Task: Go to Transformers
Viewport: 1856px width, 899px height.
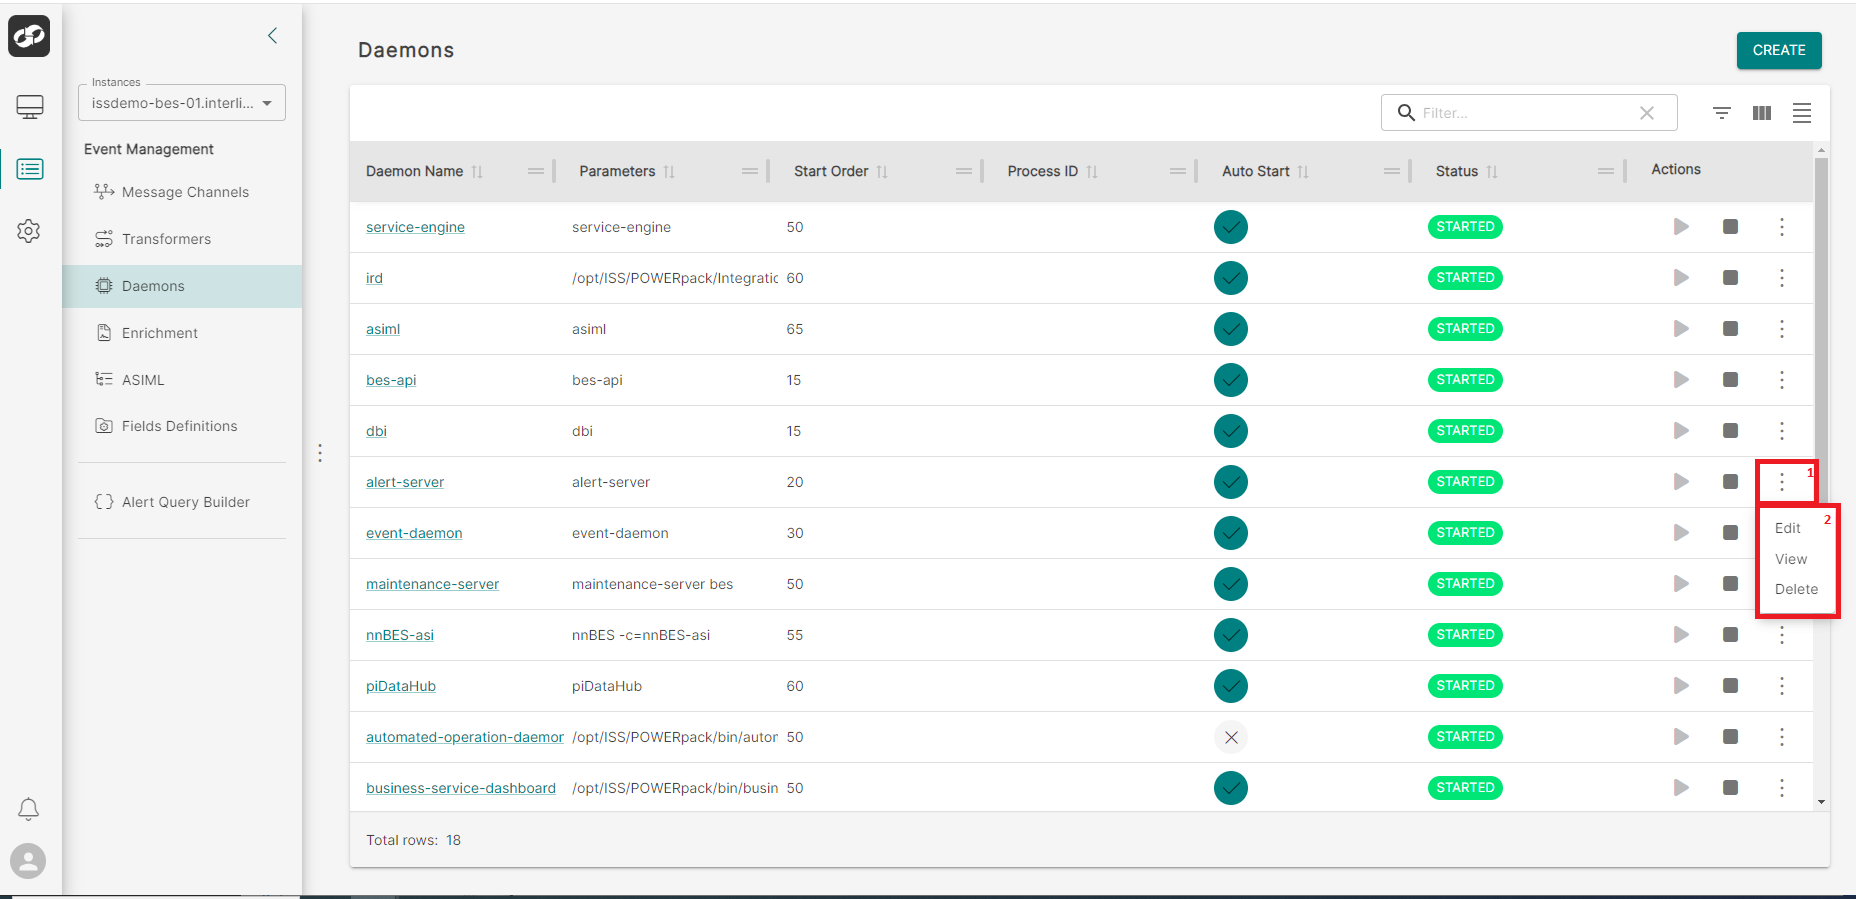Action: pos(166,239)
